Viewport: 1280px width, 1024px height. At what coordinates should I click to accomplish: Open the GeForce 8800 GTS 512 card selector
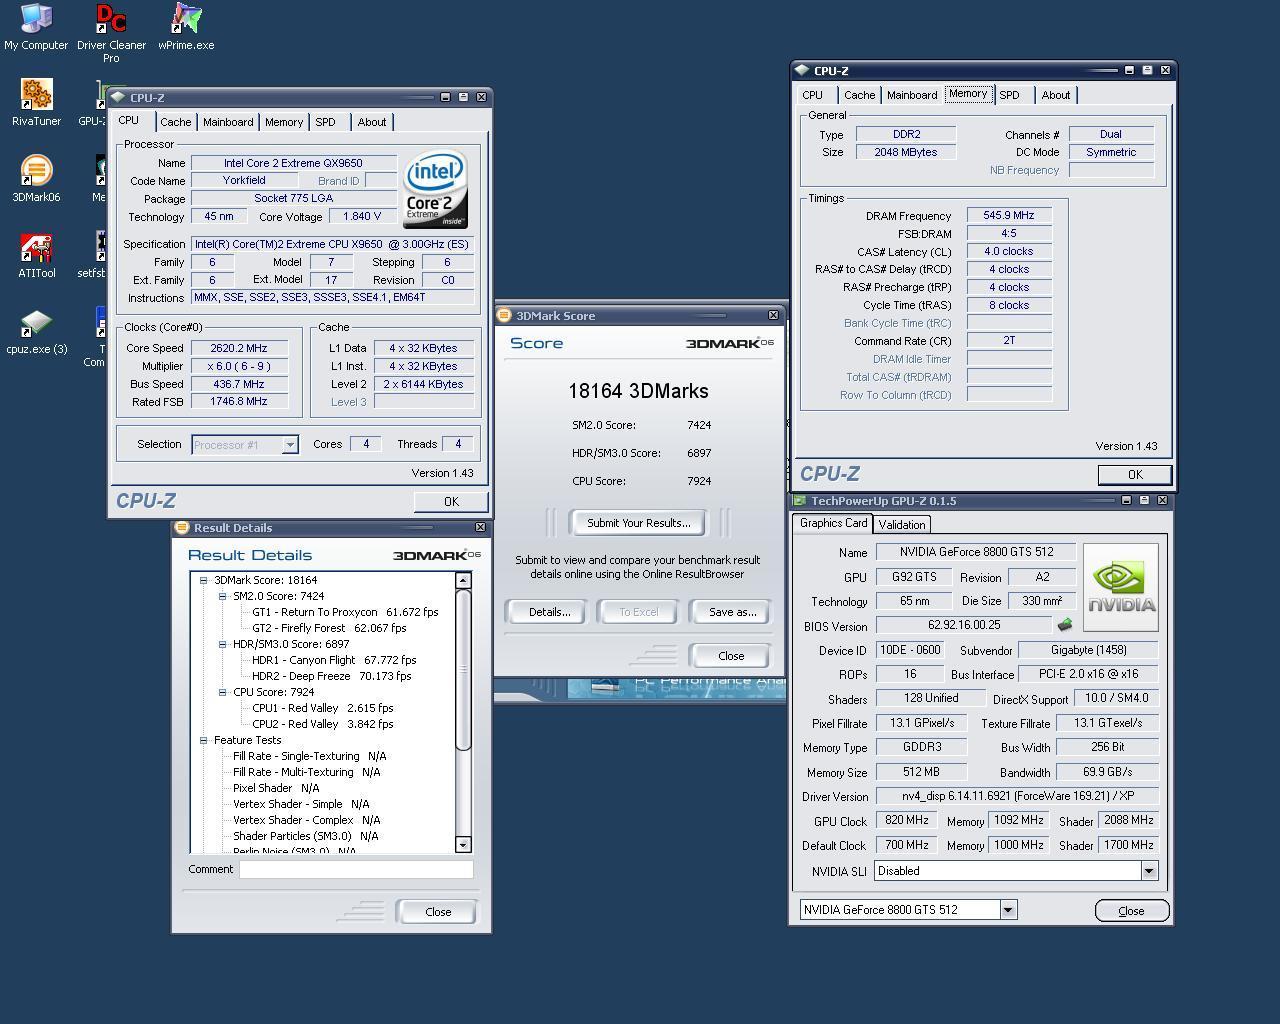[1008, 910]
